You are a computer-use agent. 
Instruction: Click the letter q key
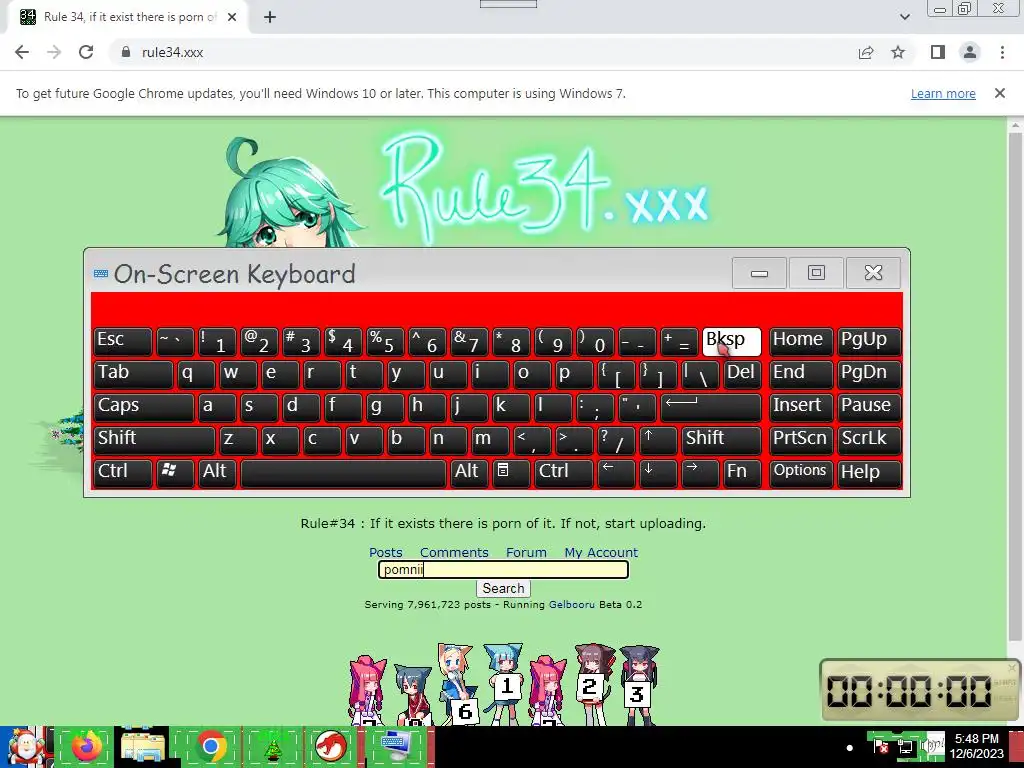pos(196,374)
